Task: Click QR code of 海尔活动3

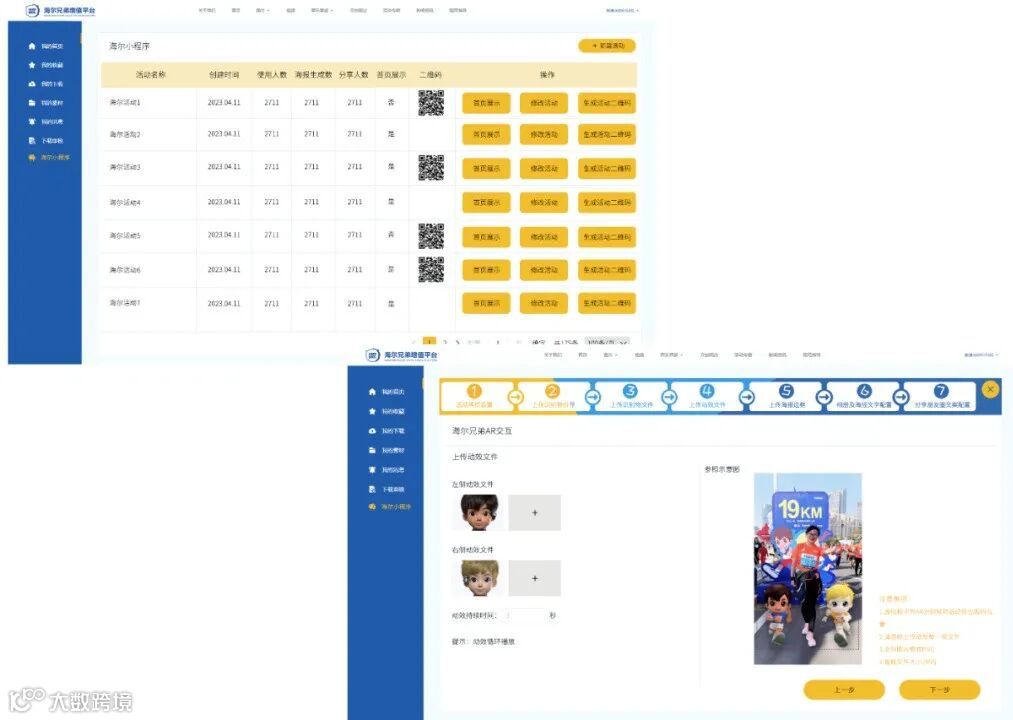Action: point(431,167)
